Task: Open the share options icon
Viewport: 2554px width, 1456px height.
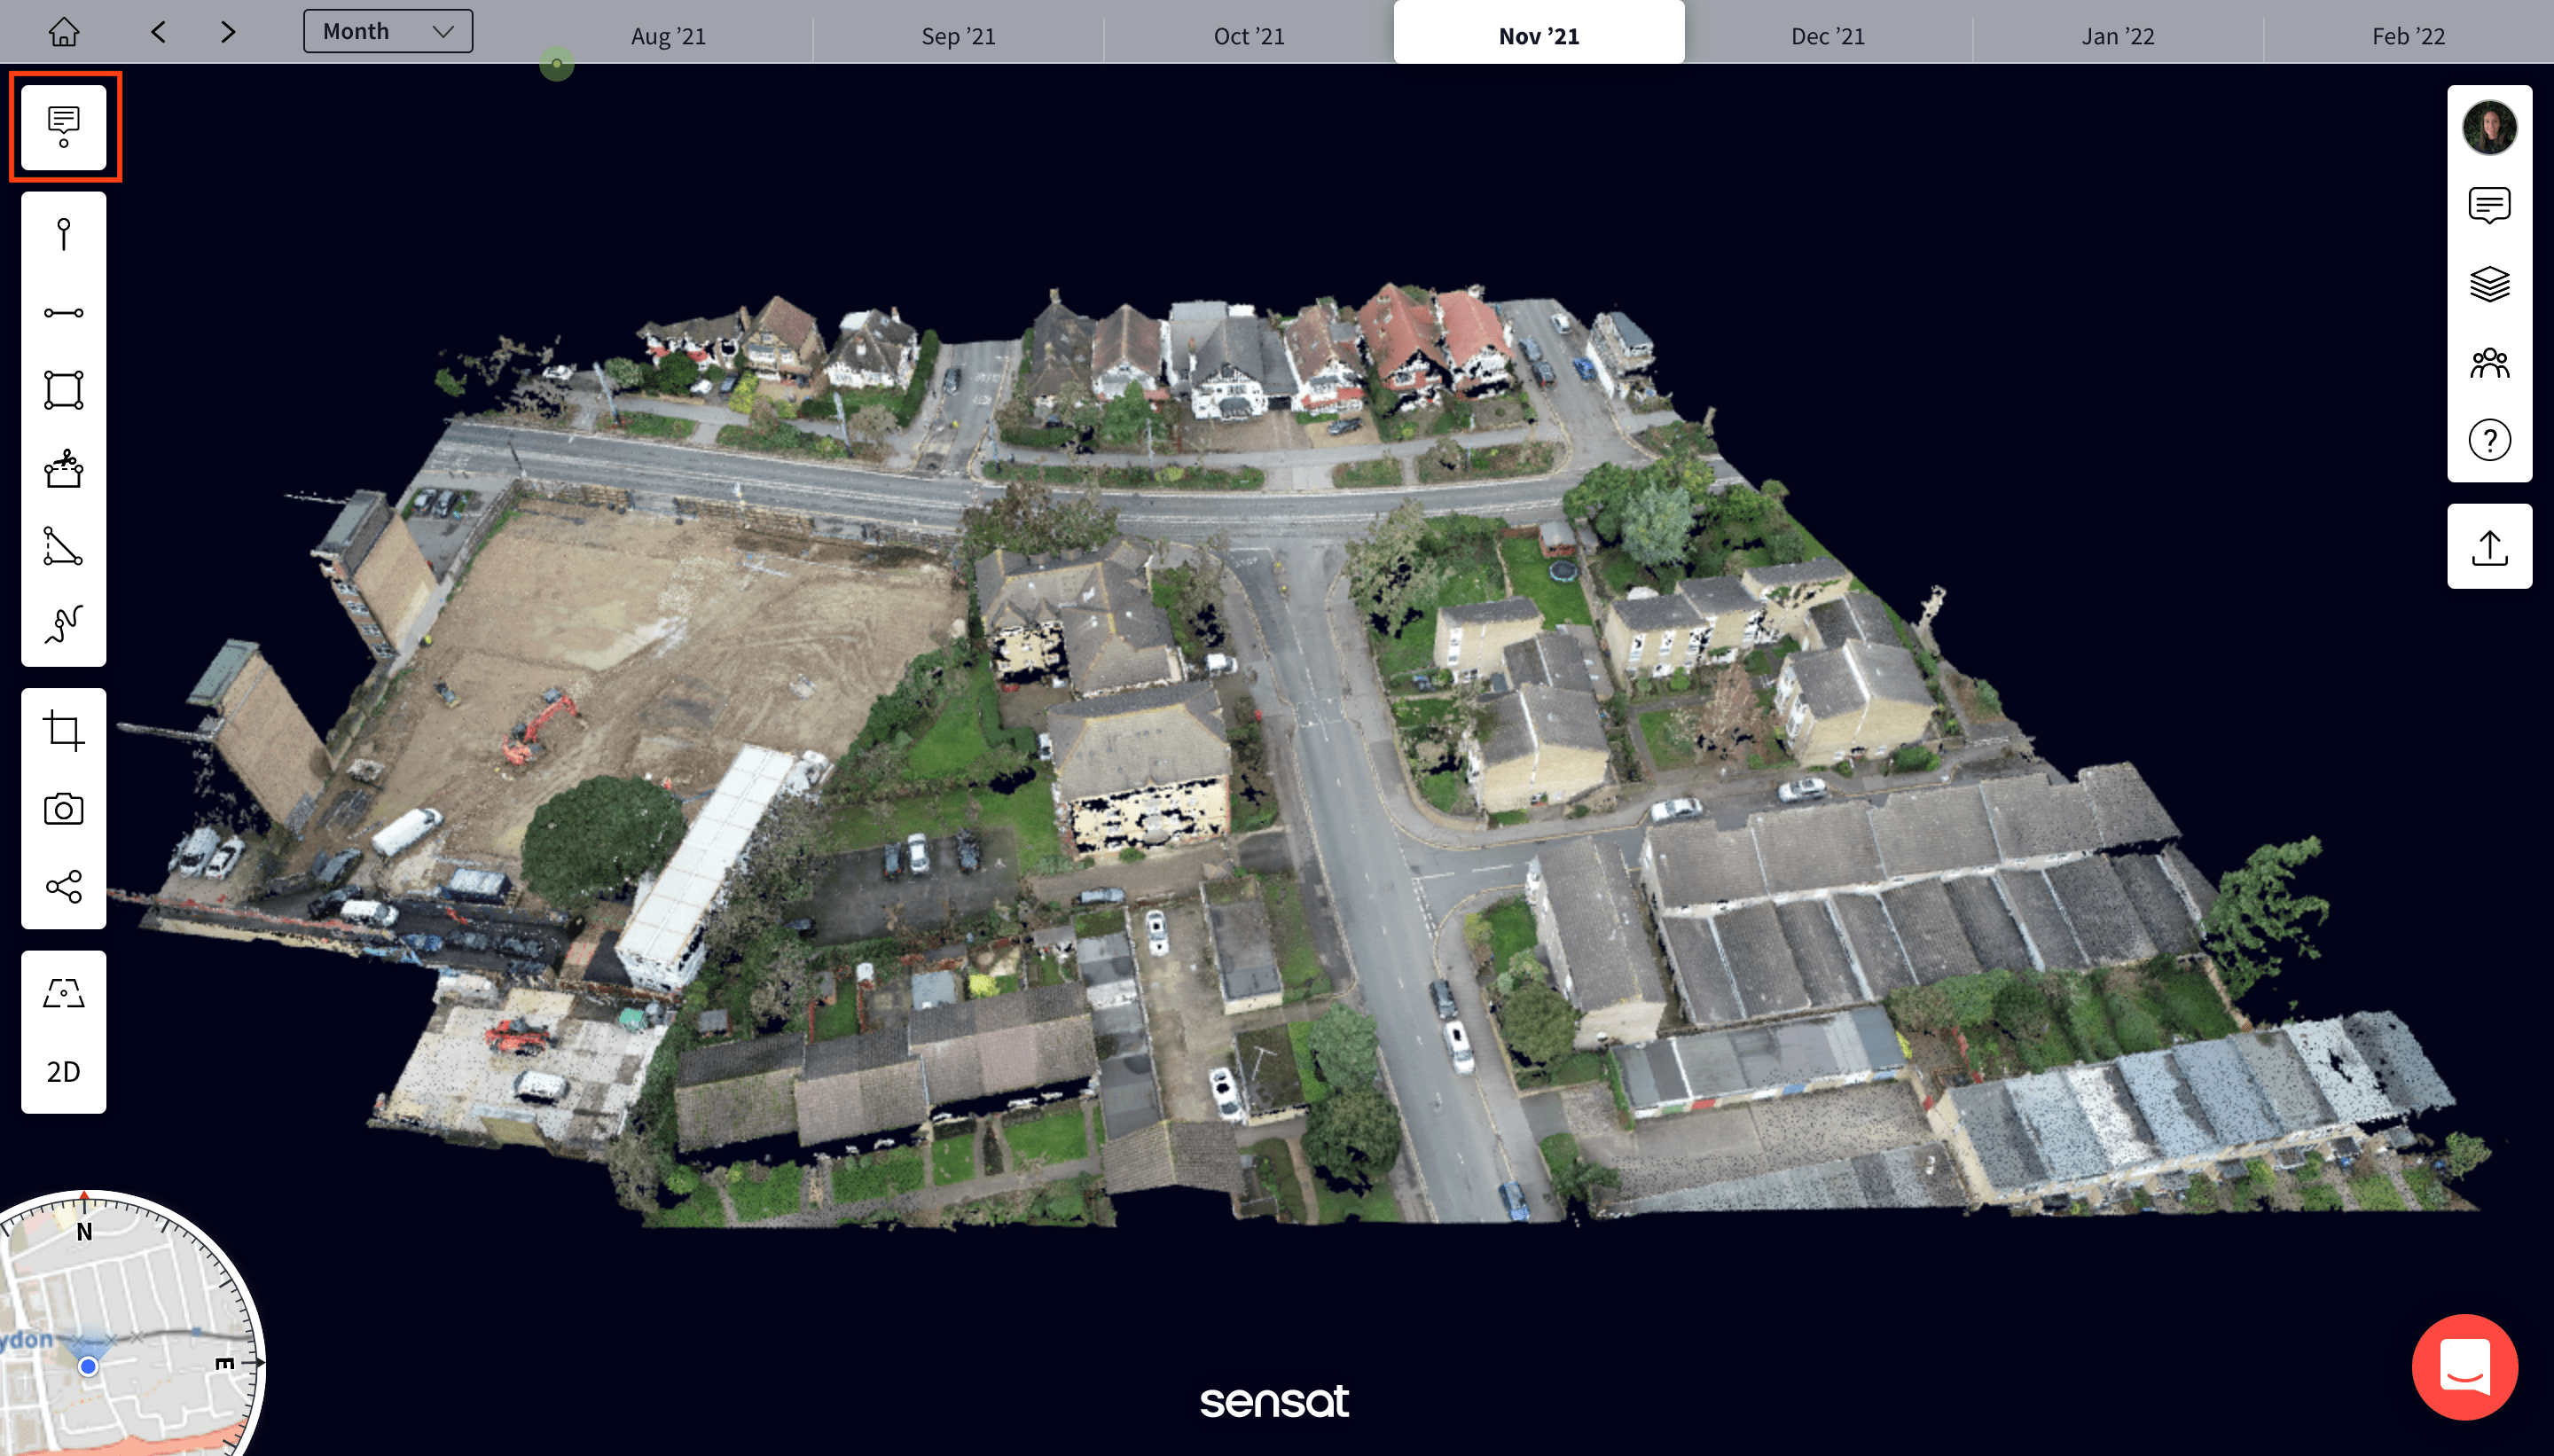Action: click(63, 887)
